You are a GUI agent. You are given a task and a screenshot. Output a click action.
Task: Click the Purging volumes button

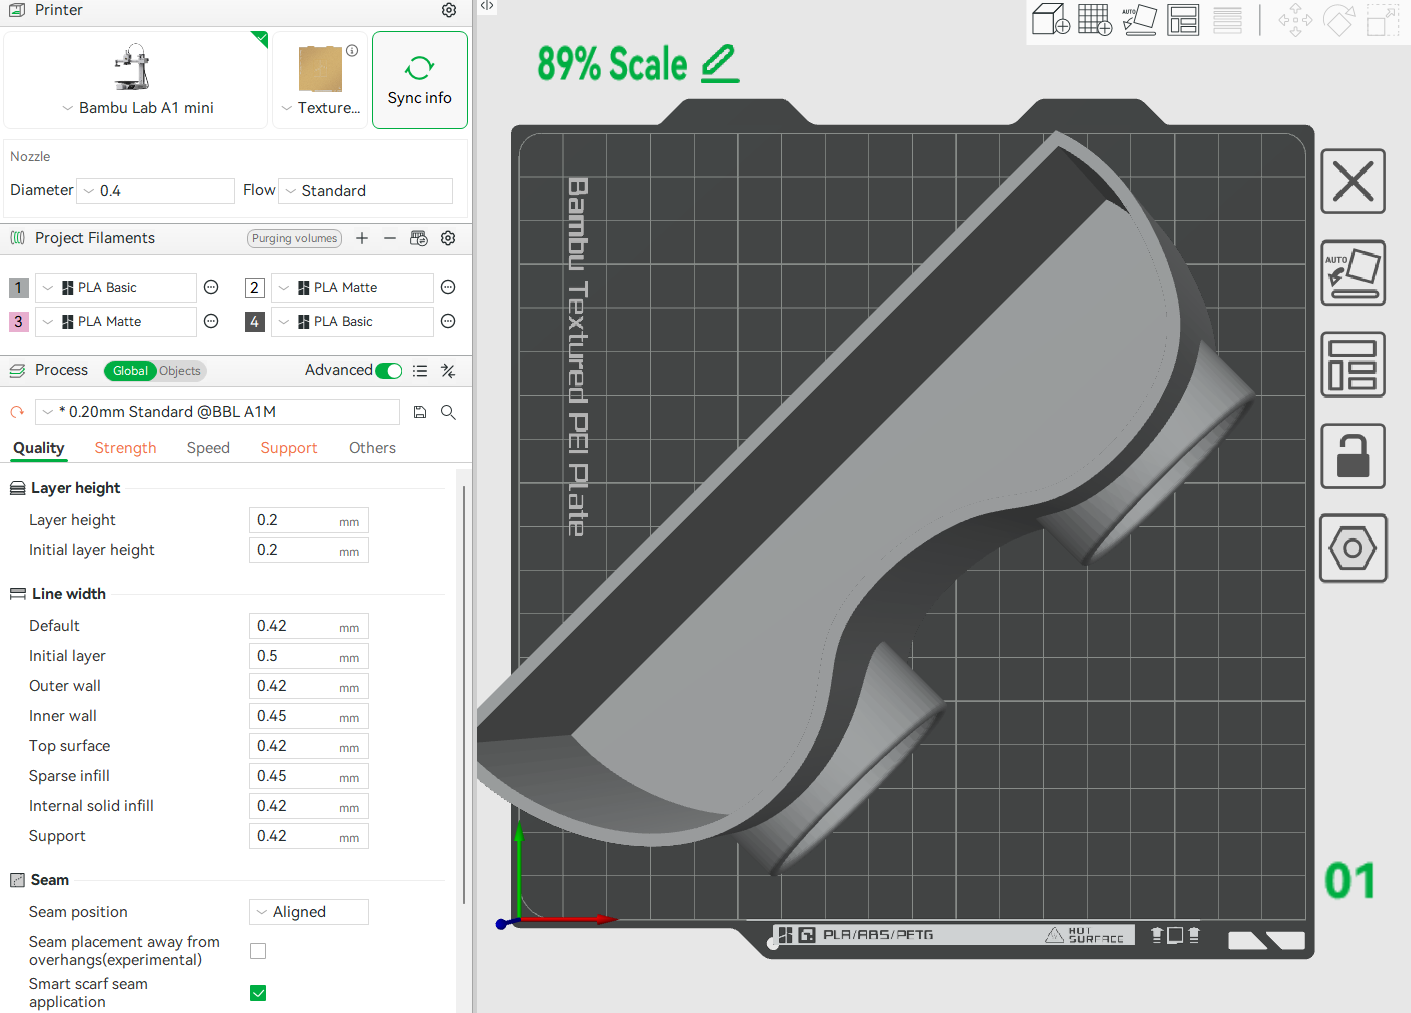point(294,238)
